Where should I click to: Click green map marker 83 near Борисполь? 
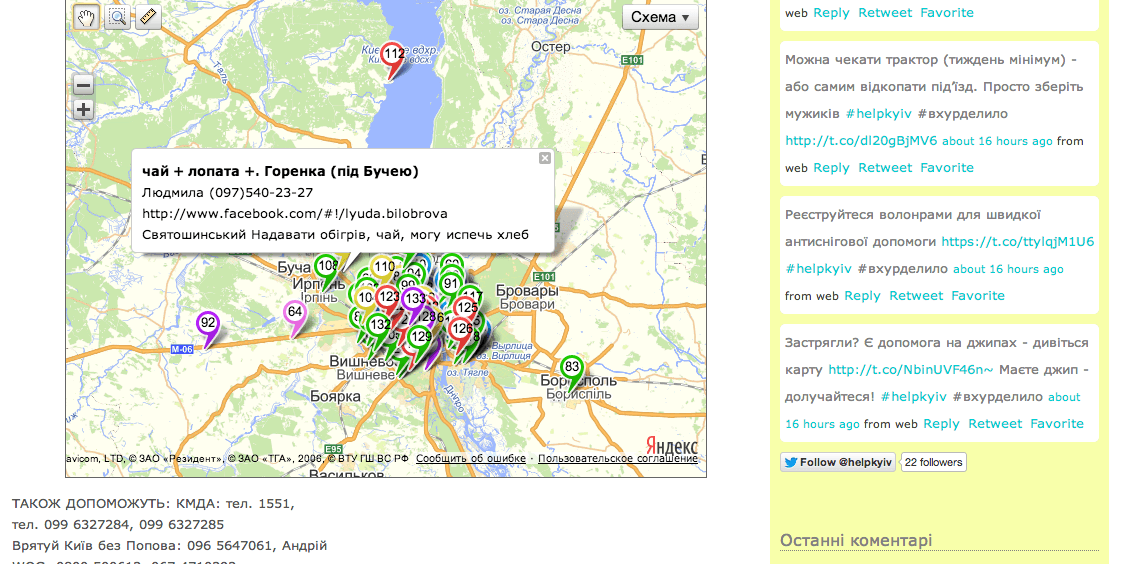click(x=572, y=369)
